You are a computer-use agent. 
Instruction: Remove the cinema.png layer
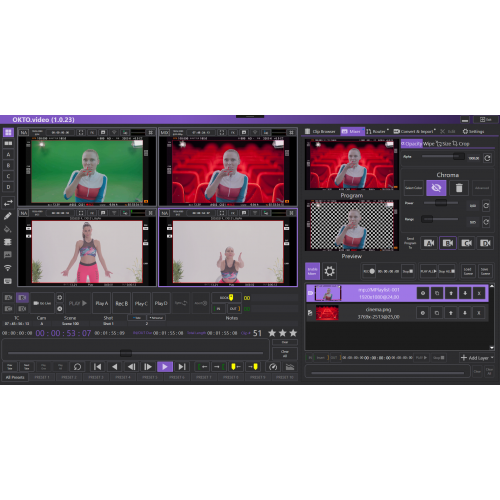[x=479, y=313]
